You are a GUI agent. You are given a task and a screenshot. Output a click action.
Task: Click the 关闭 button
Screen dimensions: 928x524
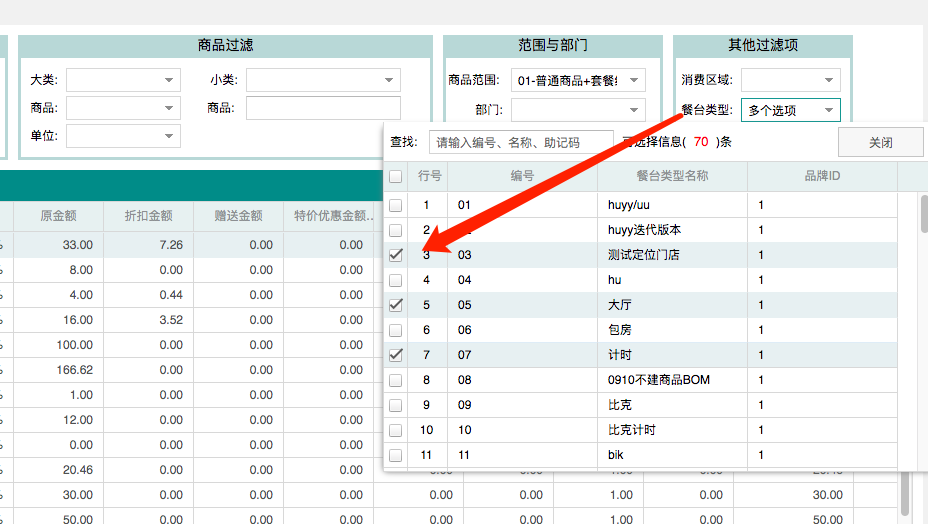(880, 142)
